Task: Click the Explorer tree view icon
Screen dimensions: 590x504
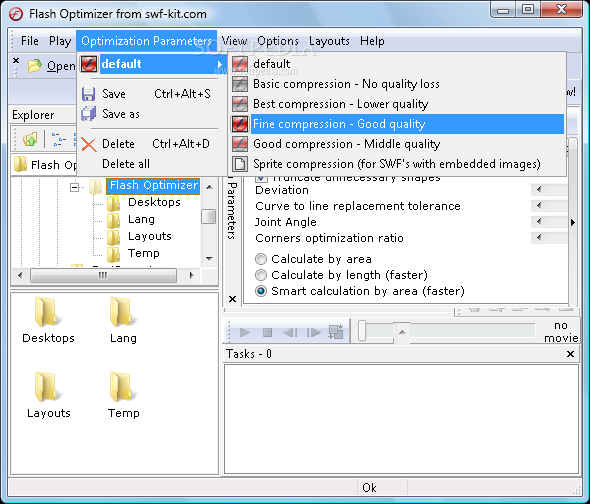Action: pyautogui.click(x=59, y=139)
